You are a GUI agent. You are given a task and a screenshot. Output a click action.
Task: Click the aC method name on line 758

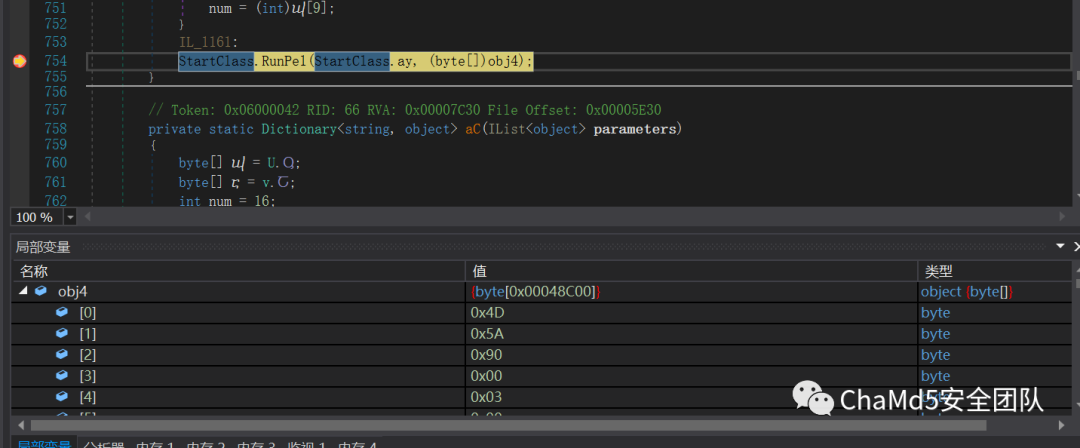click(x=473, y=129)
